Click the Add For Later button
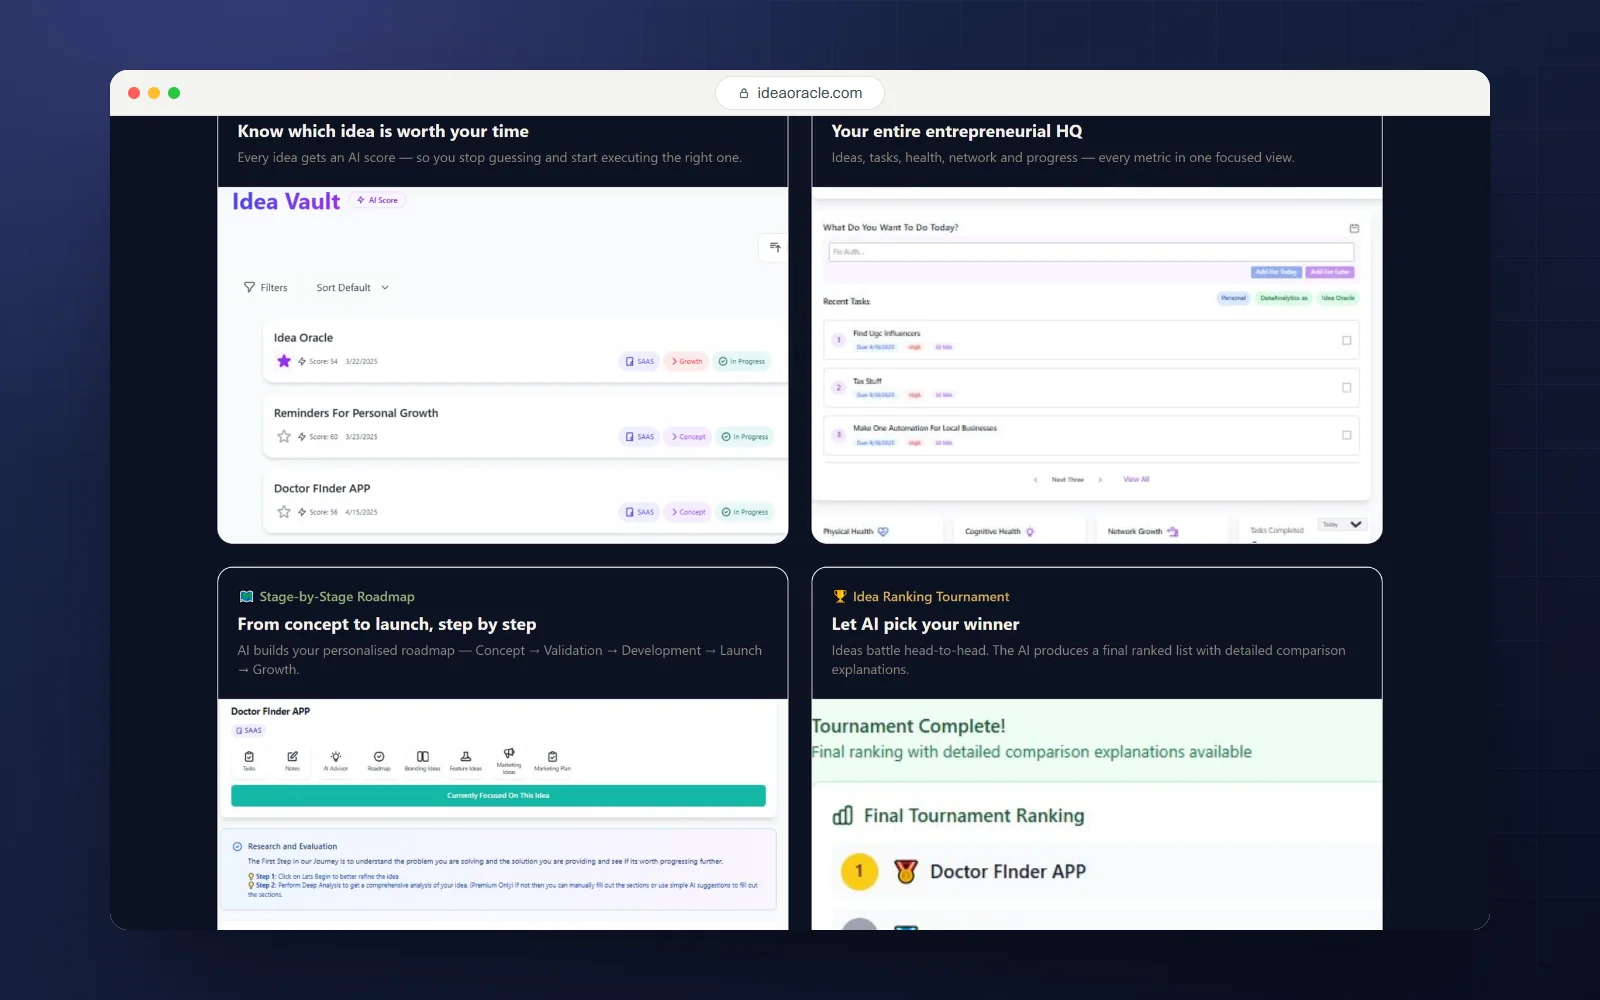 coord(1330,272)
